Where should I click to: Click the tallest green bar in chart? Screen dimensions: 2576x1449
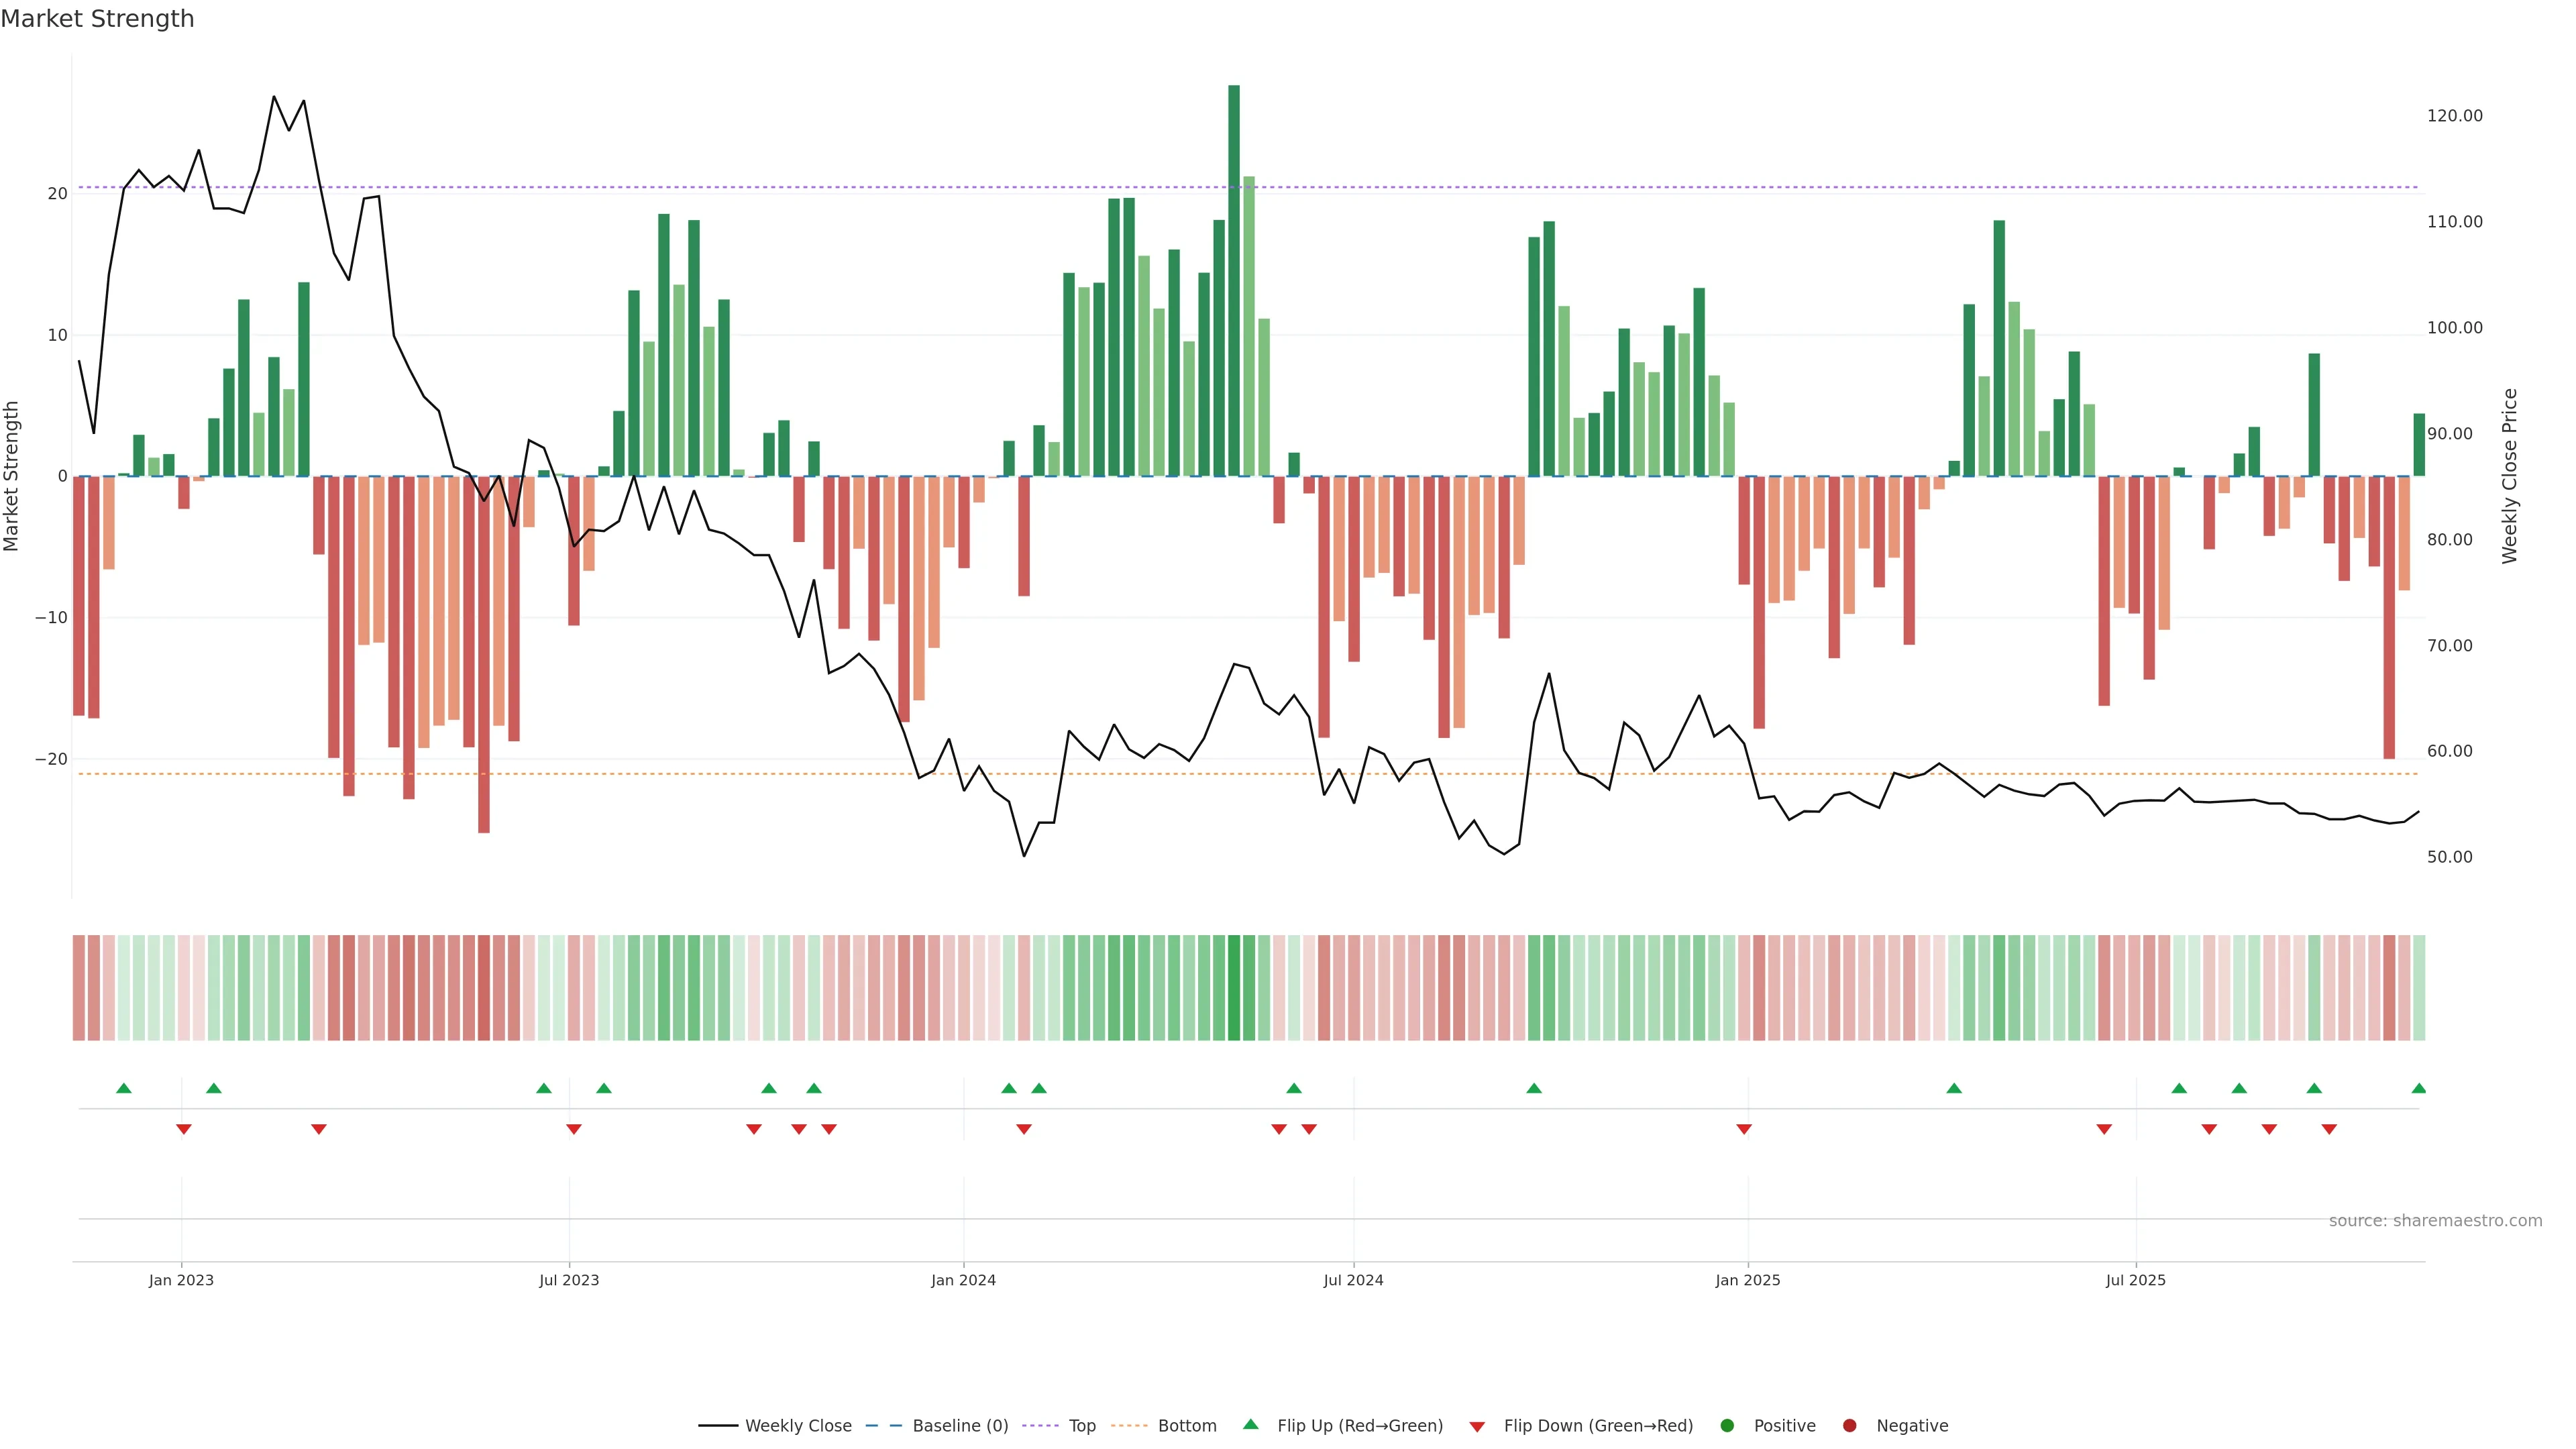coord(1234,280)
